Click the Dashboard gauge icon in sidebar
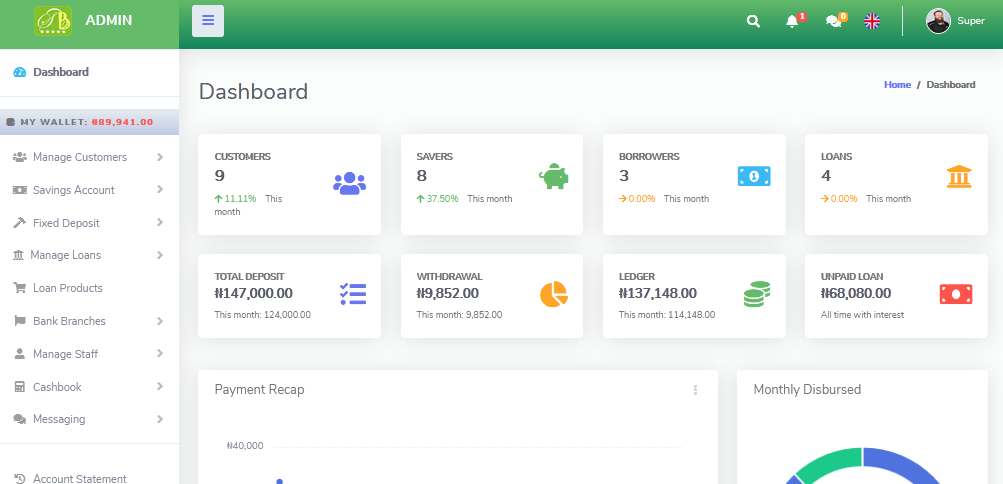Screen dimensions: 1003x484 (x=19, y=72)
